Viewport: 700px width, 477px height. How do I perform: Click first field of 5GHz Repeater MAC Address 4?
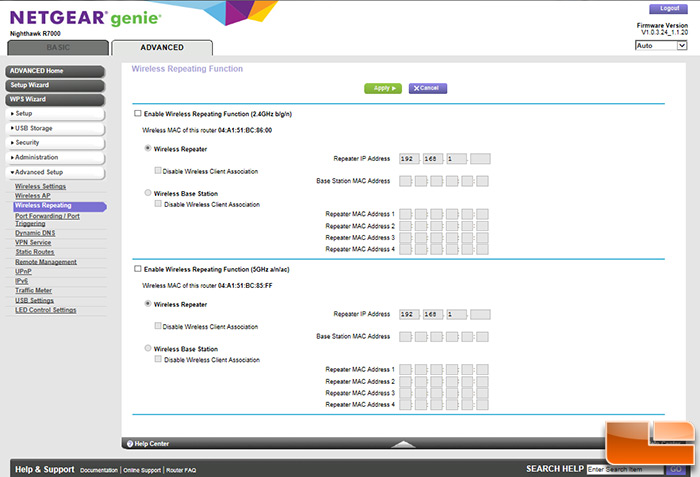(x=405, y=405)
